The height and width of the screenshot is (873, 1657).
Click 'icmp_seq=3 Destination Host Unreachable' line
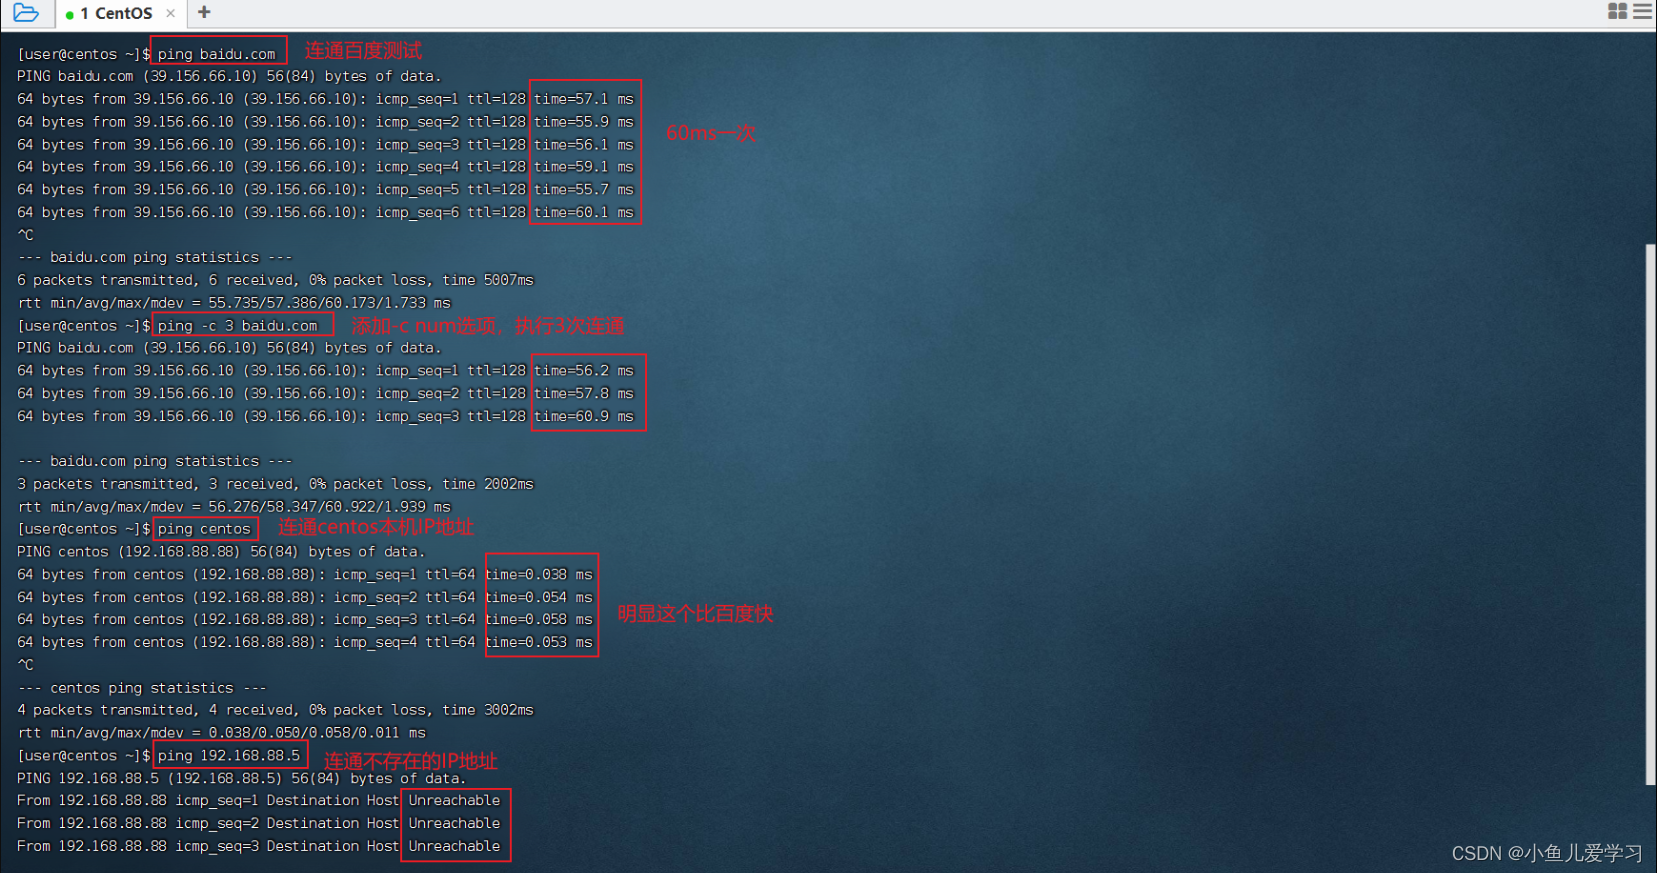pos(258,846)
